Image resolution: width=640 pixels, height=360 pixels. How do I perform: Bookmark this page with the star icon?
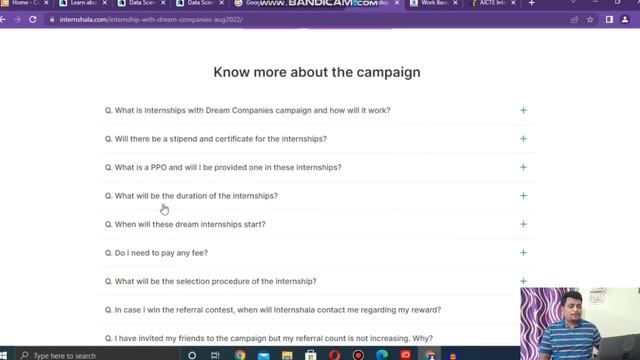click(590, 20)
